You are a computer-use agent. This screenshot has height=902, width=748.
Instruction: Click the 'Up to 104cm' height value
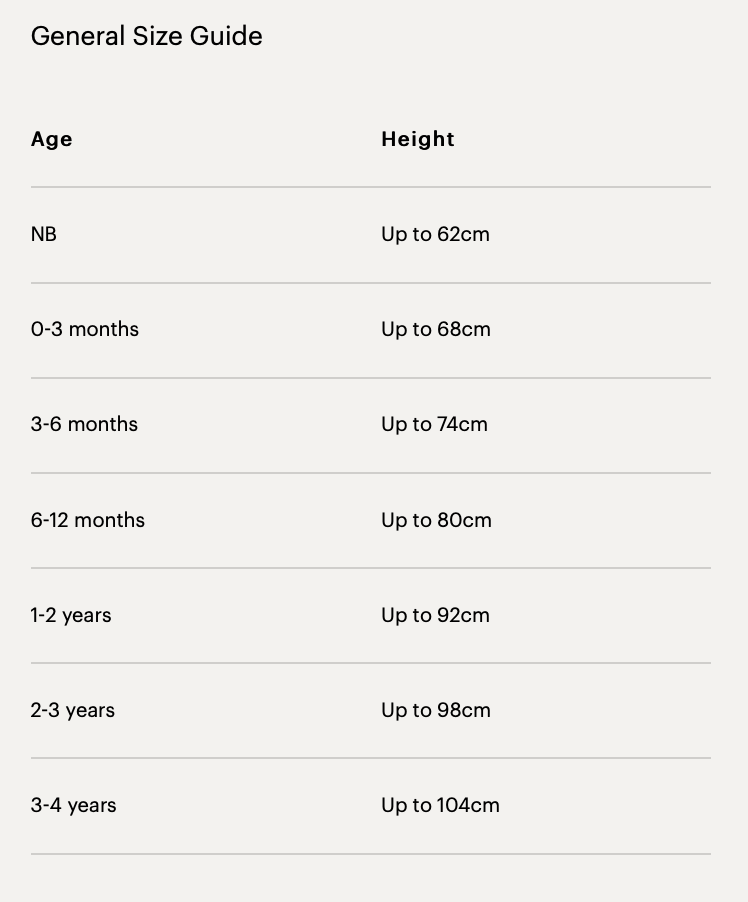[x=440, y=805]
